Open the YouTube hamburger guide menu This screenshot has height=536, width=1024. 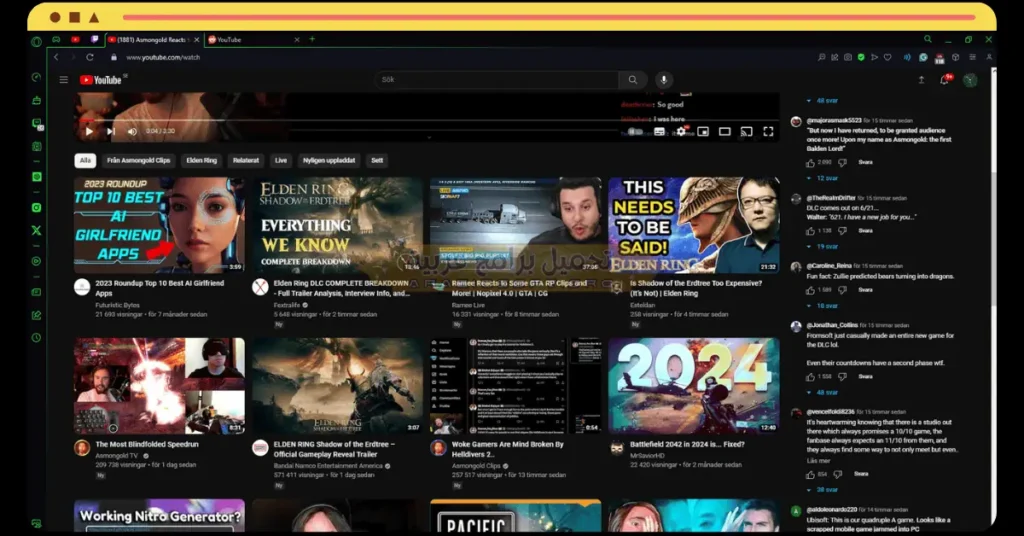coord(64,80)
